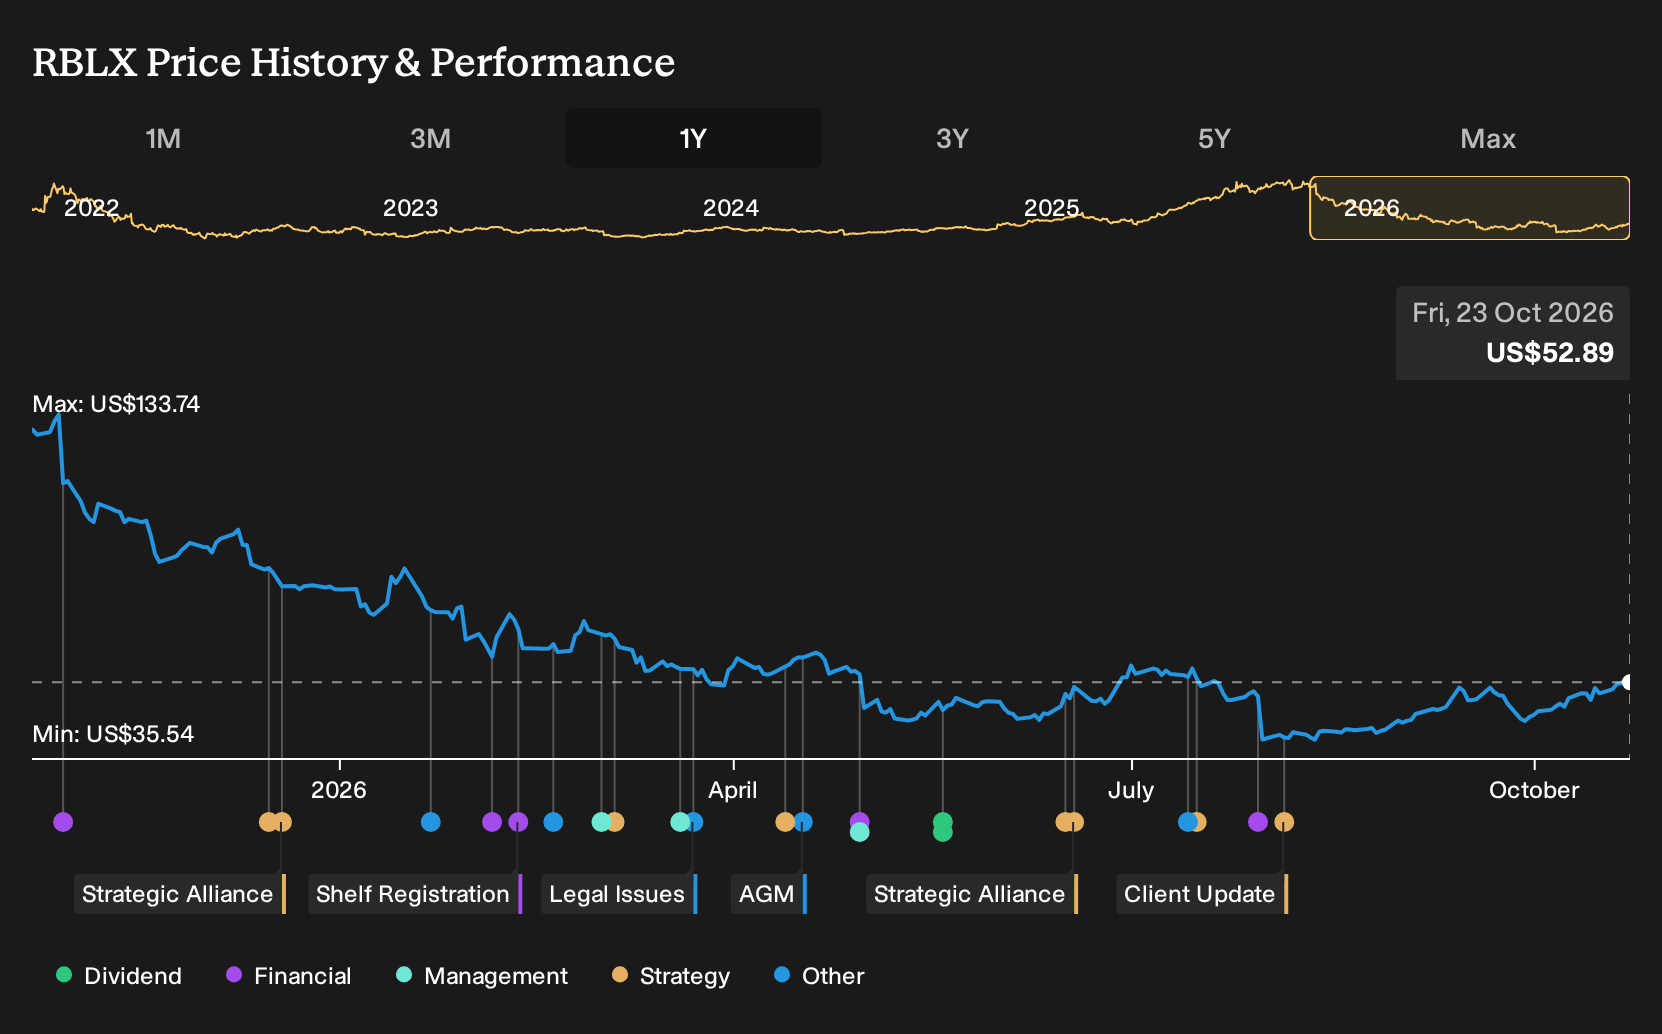
Task: Toggle the Financial legend filter
Action: (x=289, y=976)
